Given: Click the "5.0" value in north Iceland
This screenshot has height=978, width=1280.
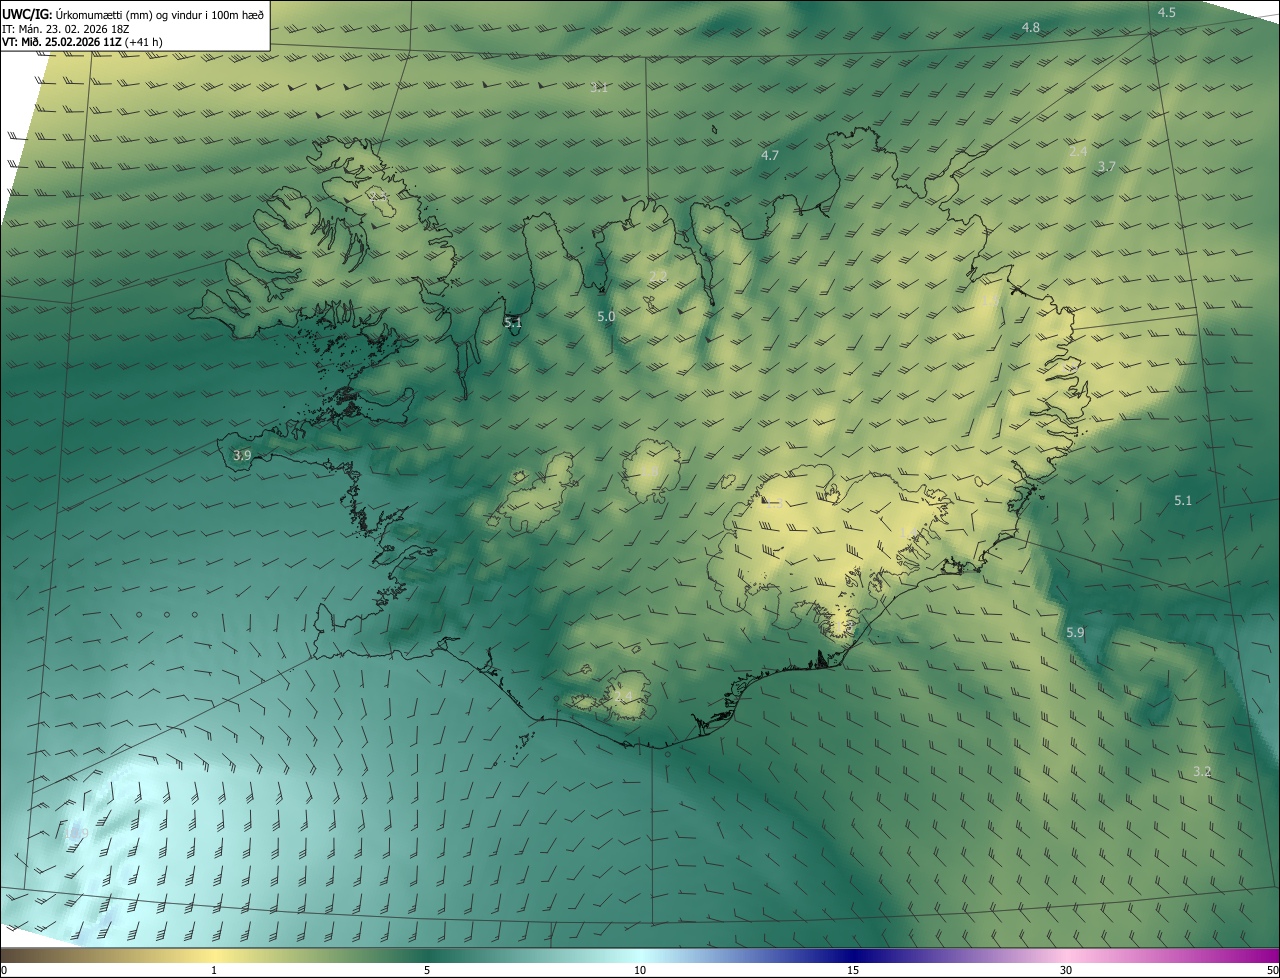Looking at the screenshot, I should point(606,316).
